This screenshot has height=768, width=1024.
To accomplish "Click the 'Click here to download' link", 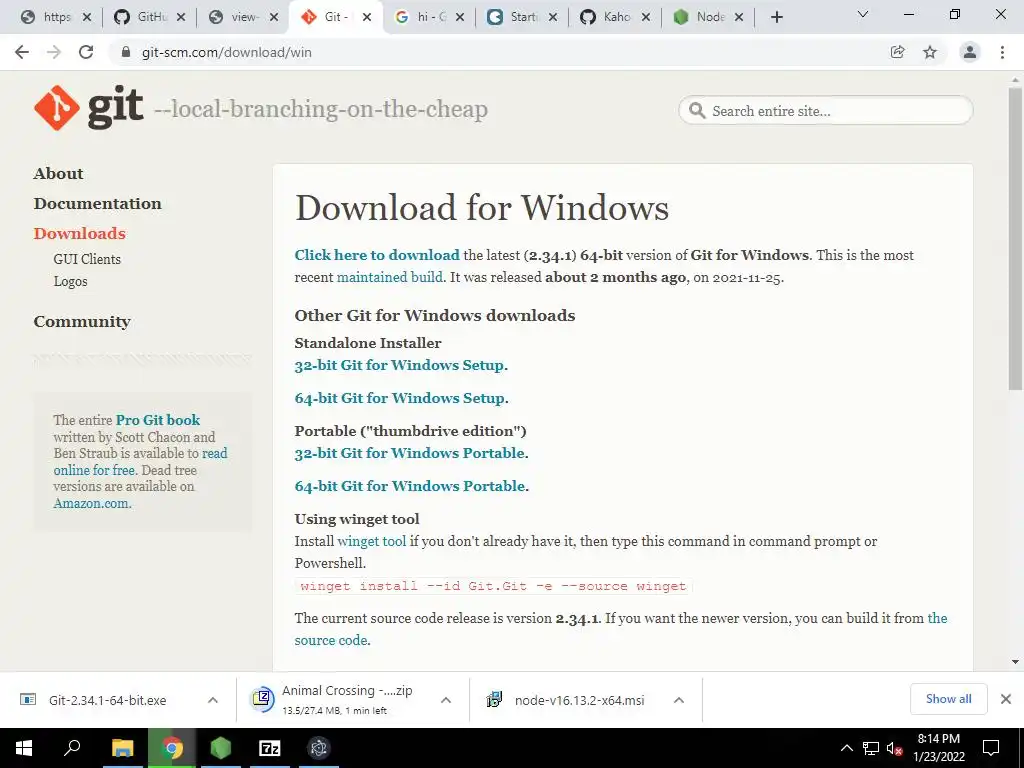I will coord(377,255).
